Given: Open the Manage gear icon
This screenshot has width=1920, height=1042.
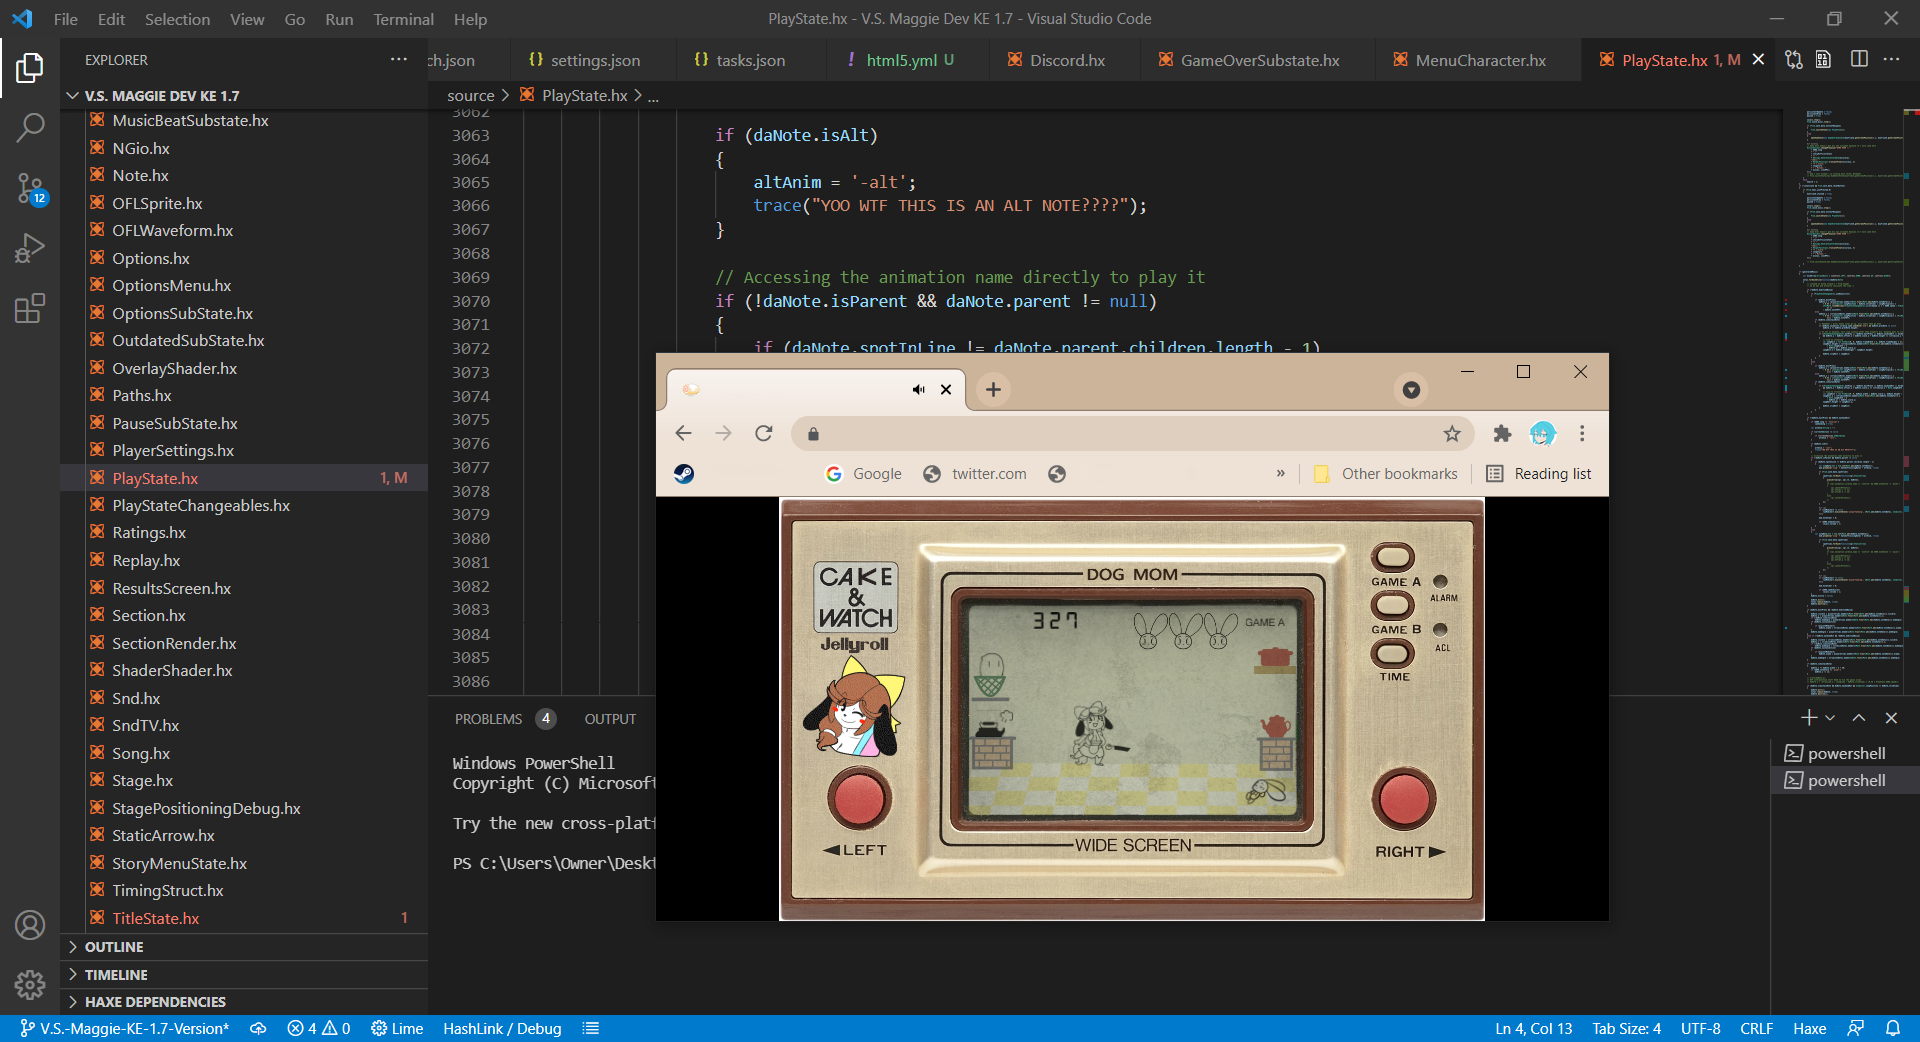Looking at the screenshot, I should click(x=30, y=985).
